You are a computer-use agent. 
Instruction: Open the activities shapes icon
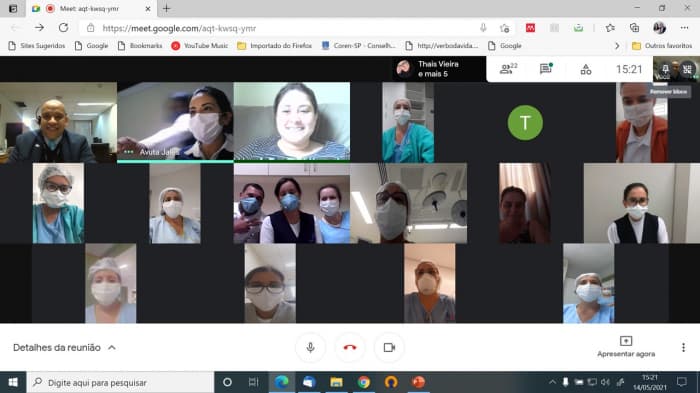(x=586, y=69)
